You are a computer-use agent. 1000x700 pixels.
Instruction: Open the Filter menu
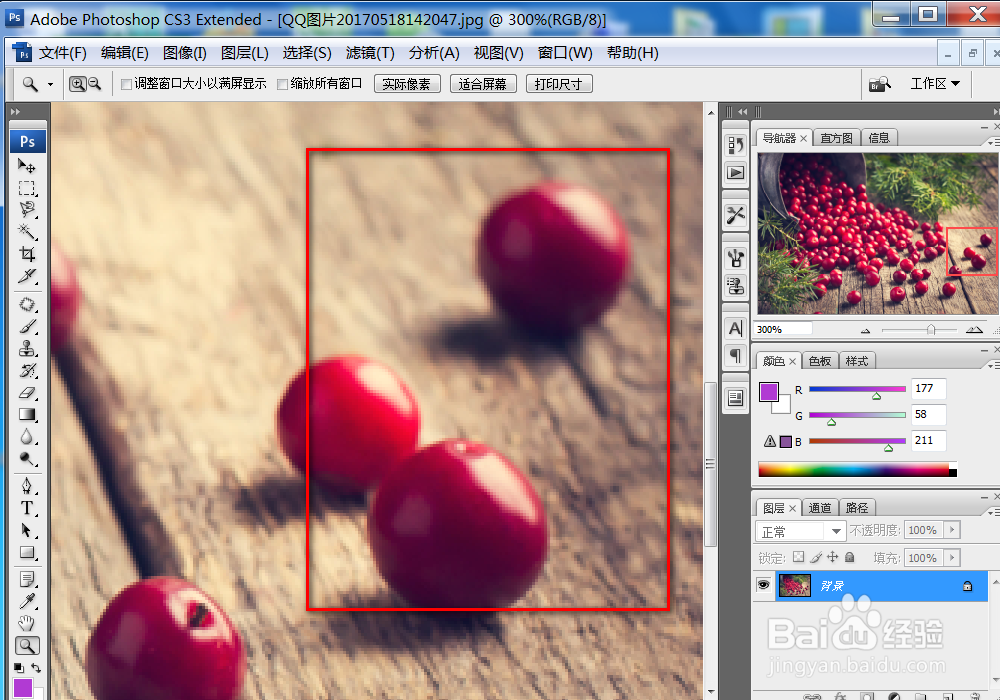point(370,53)
